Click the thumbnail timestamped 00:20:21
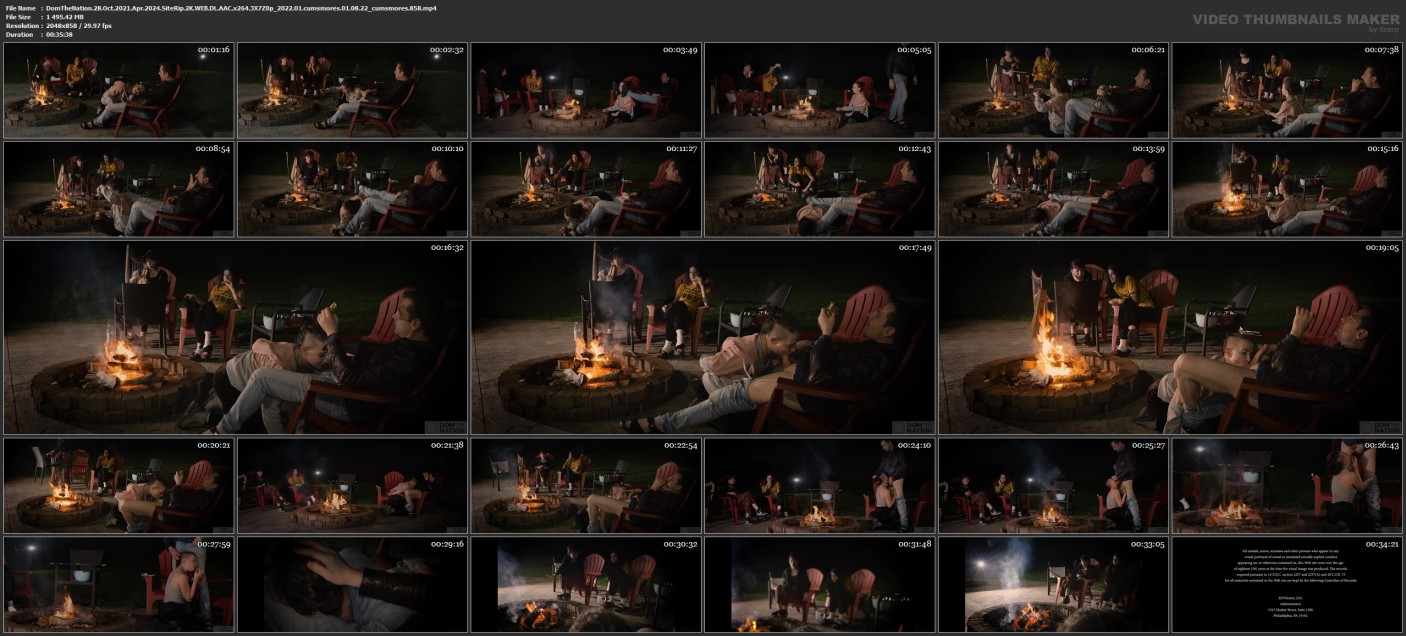 pos(118,485)
